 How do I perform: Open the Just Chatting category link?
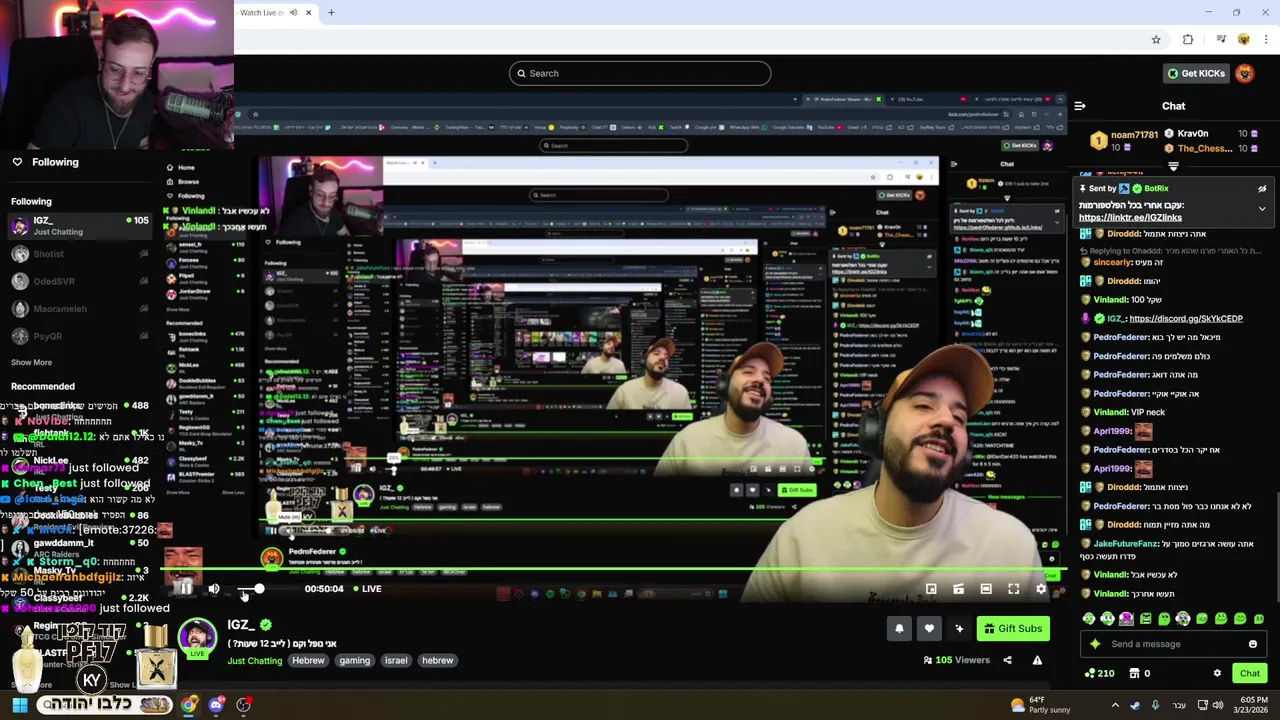point(254,660)
